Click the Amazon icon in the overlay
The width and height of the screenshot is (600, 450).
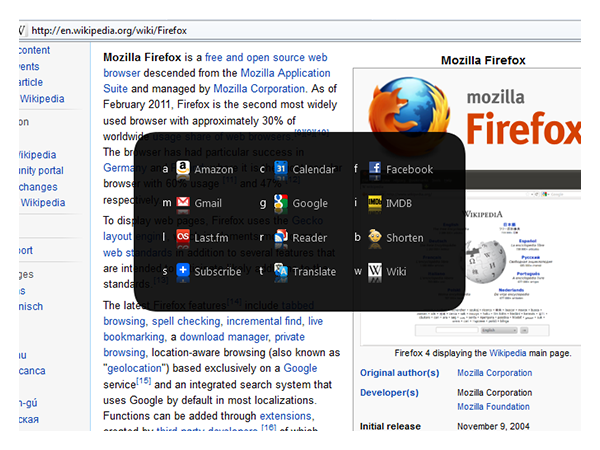(183, 169)
